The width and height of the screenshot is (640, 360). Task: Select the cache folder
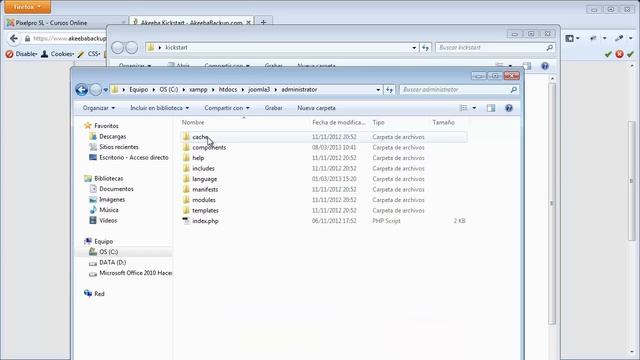click(x=324, y=137)
